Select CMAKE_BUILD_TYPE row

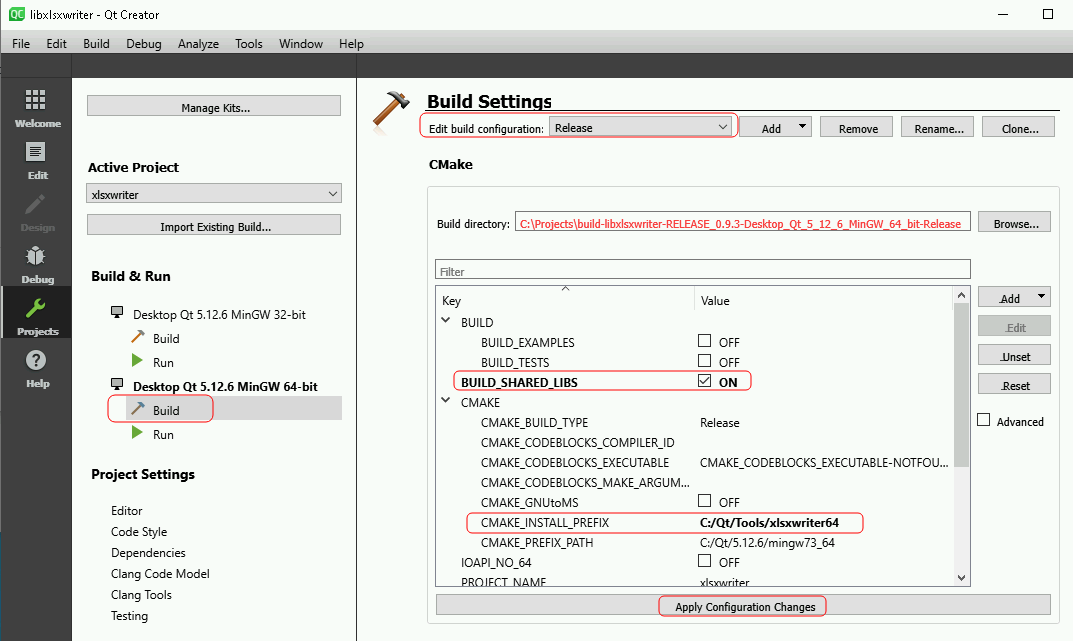695,423
